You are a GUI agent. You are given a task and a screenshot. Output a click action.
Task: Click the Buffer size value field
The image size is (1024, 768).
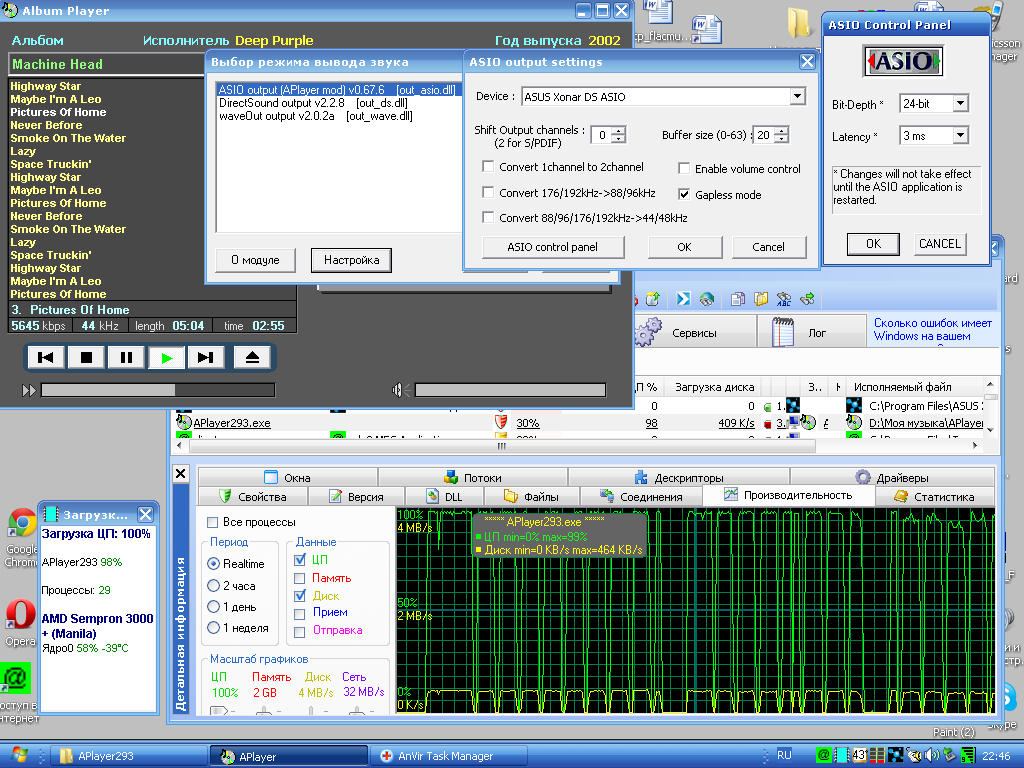click(764, 135)
